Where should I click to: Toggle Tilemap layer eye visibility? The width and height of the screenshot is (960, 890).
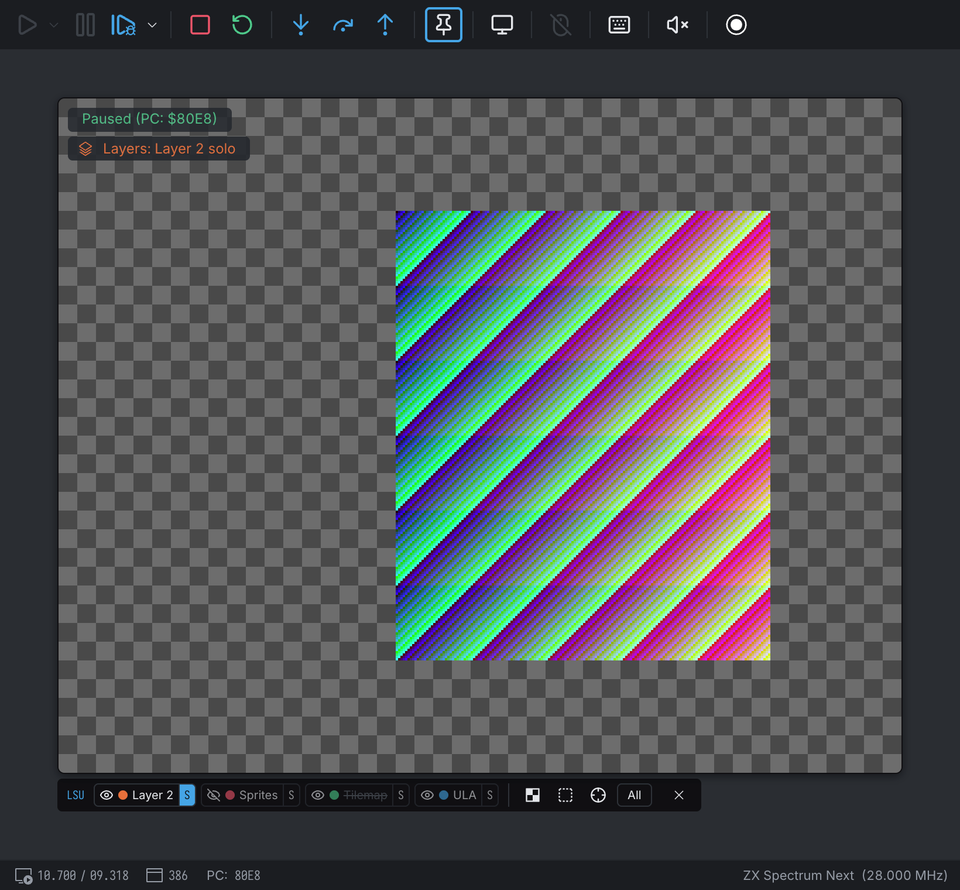(x=318, y=795)
